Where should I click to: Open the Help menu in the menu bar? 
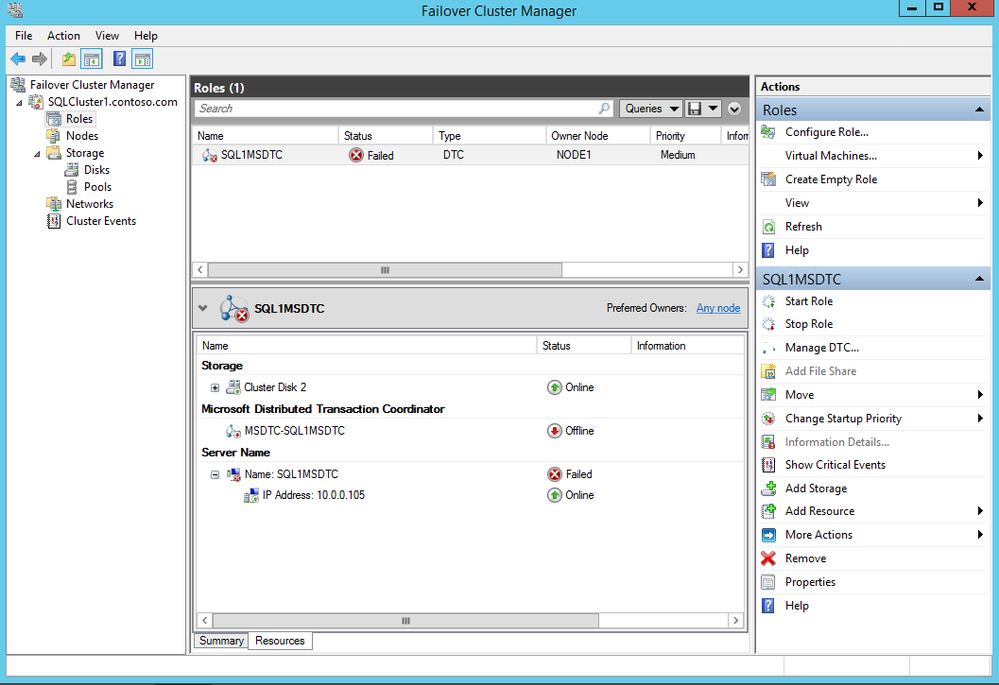click(x=146, y=36)
